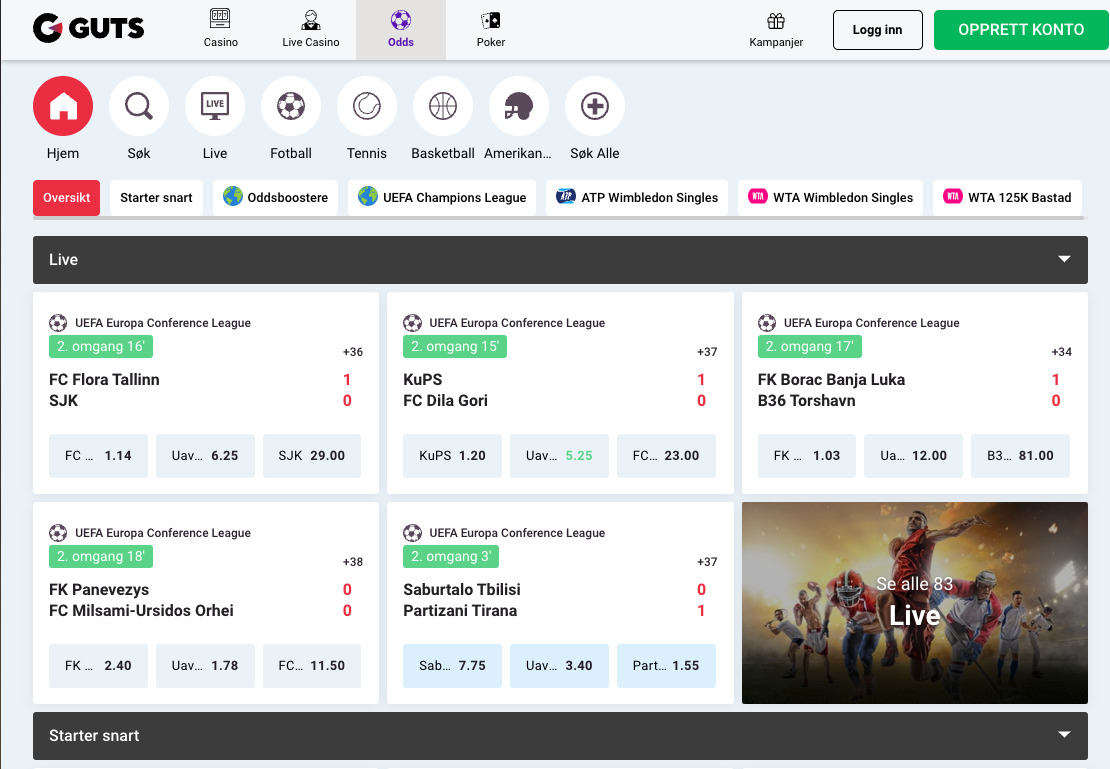
Task: Open +38 markets for Panevezys match
Action: (x=353, y=562)
